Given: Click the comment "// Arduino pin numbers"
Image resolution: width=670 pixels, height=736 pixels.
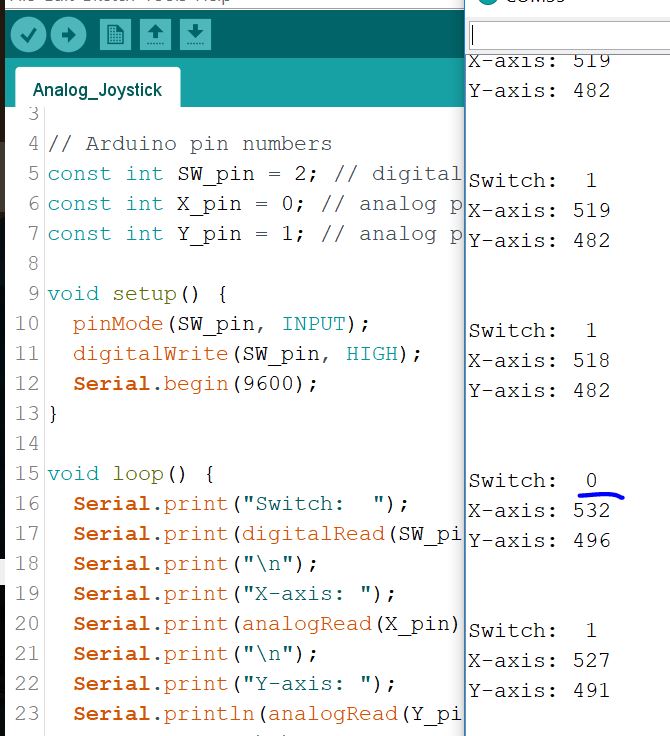Looking at the screenshot, I should (189, 143).
